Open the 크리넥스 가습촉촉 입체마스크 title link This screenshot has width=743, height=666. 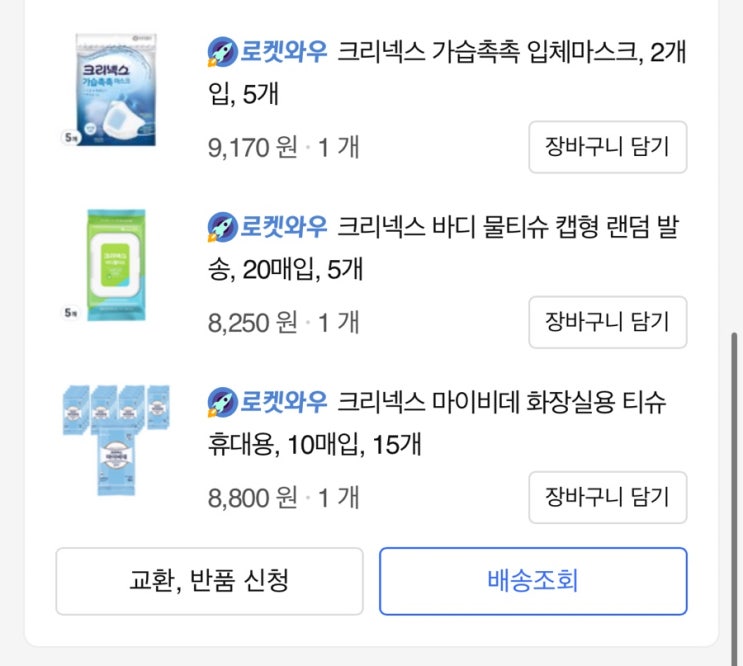coord(510,51)
